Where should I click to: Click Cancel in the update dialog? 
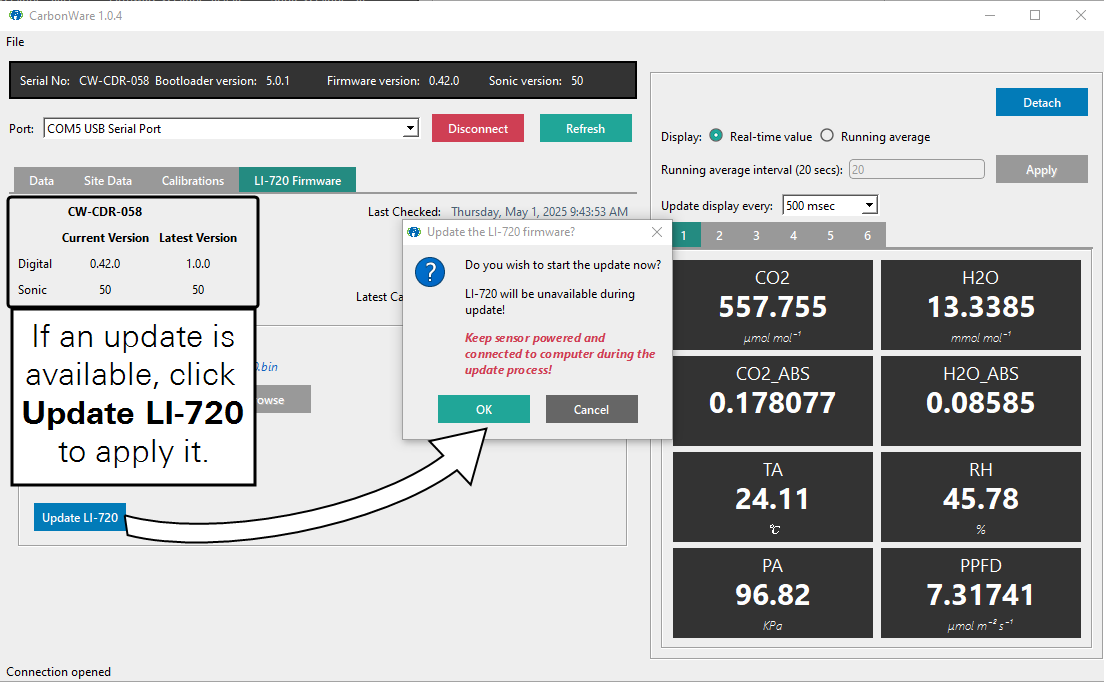pos(591,409)
